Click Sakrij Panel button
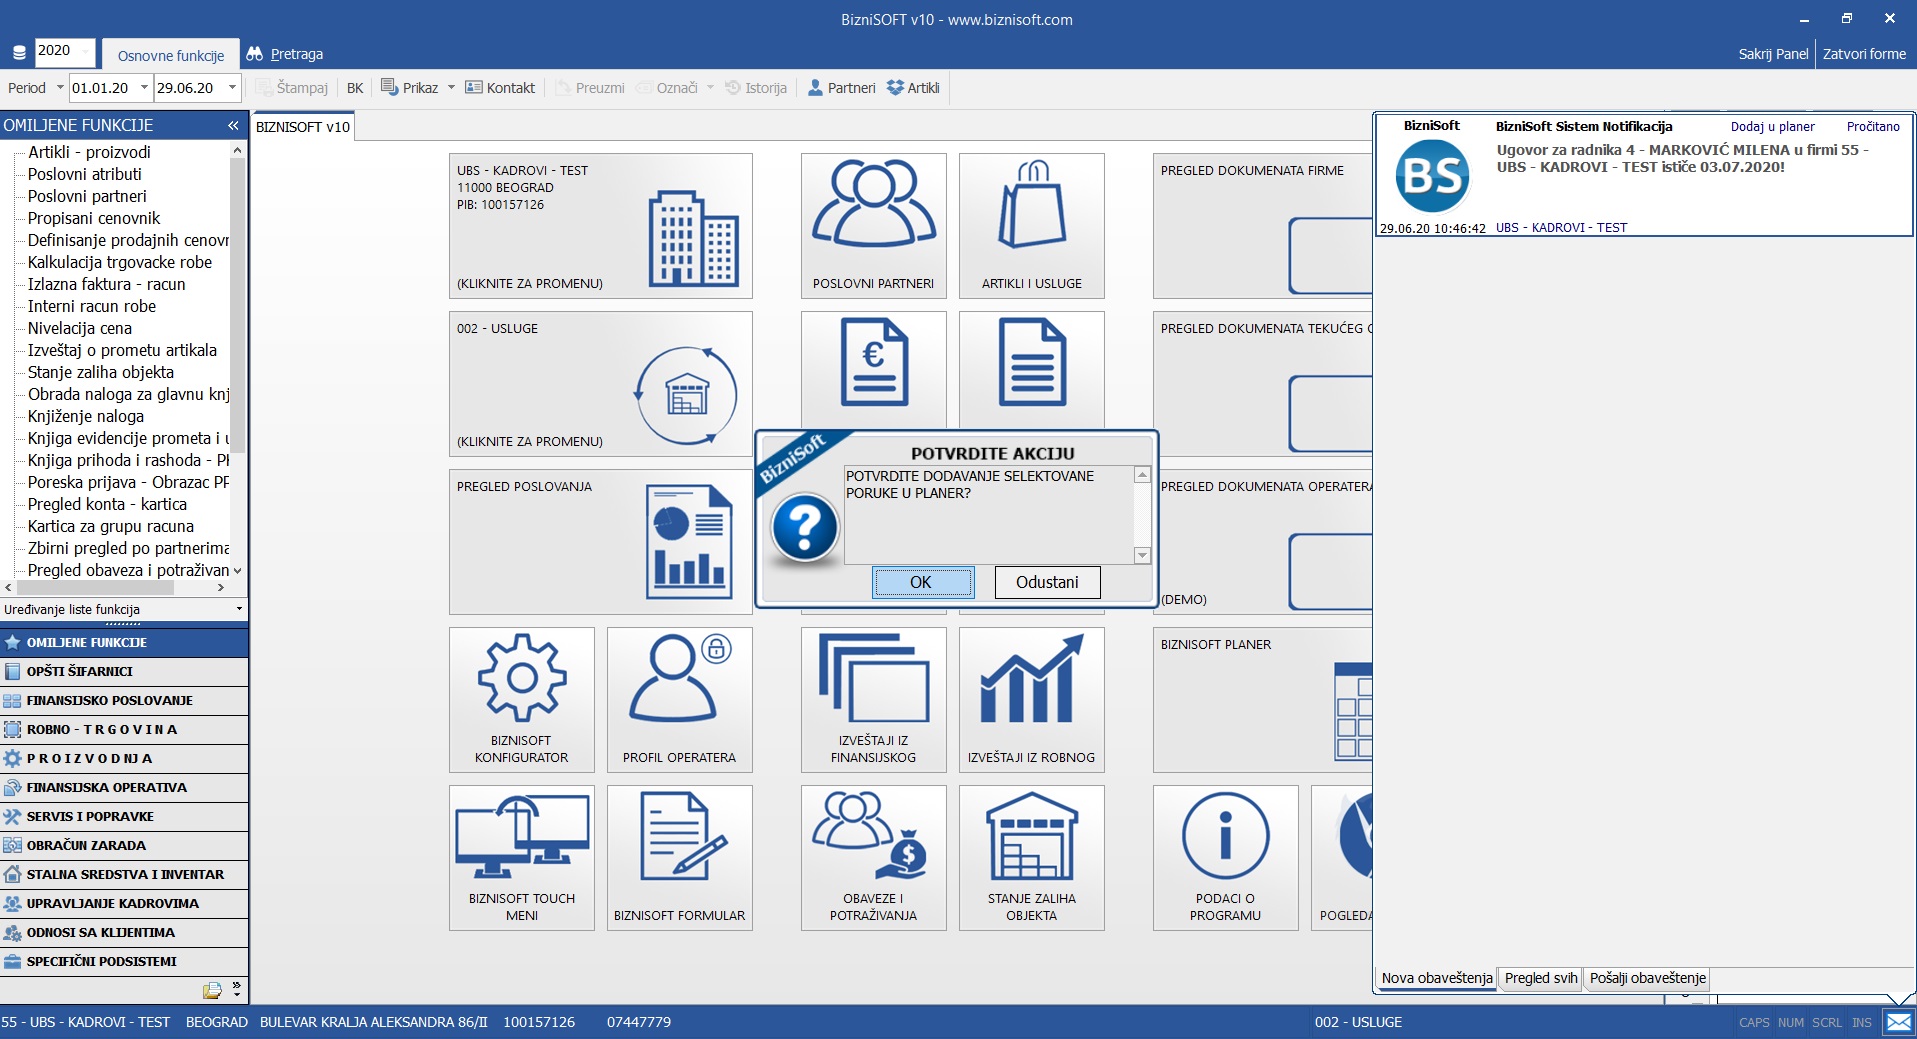The height and width of the screenshot is (1039, 1917). pyautogui.click(x=1773, y=54)
